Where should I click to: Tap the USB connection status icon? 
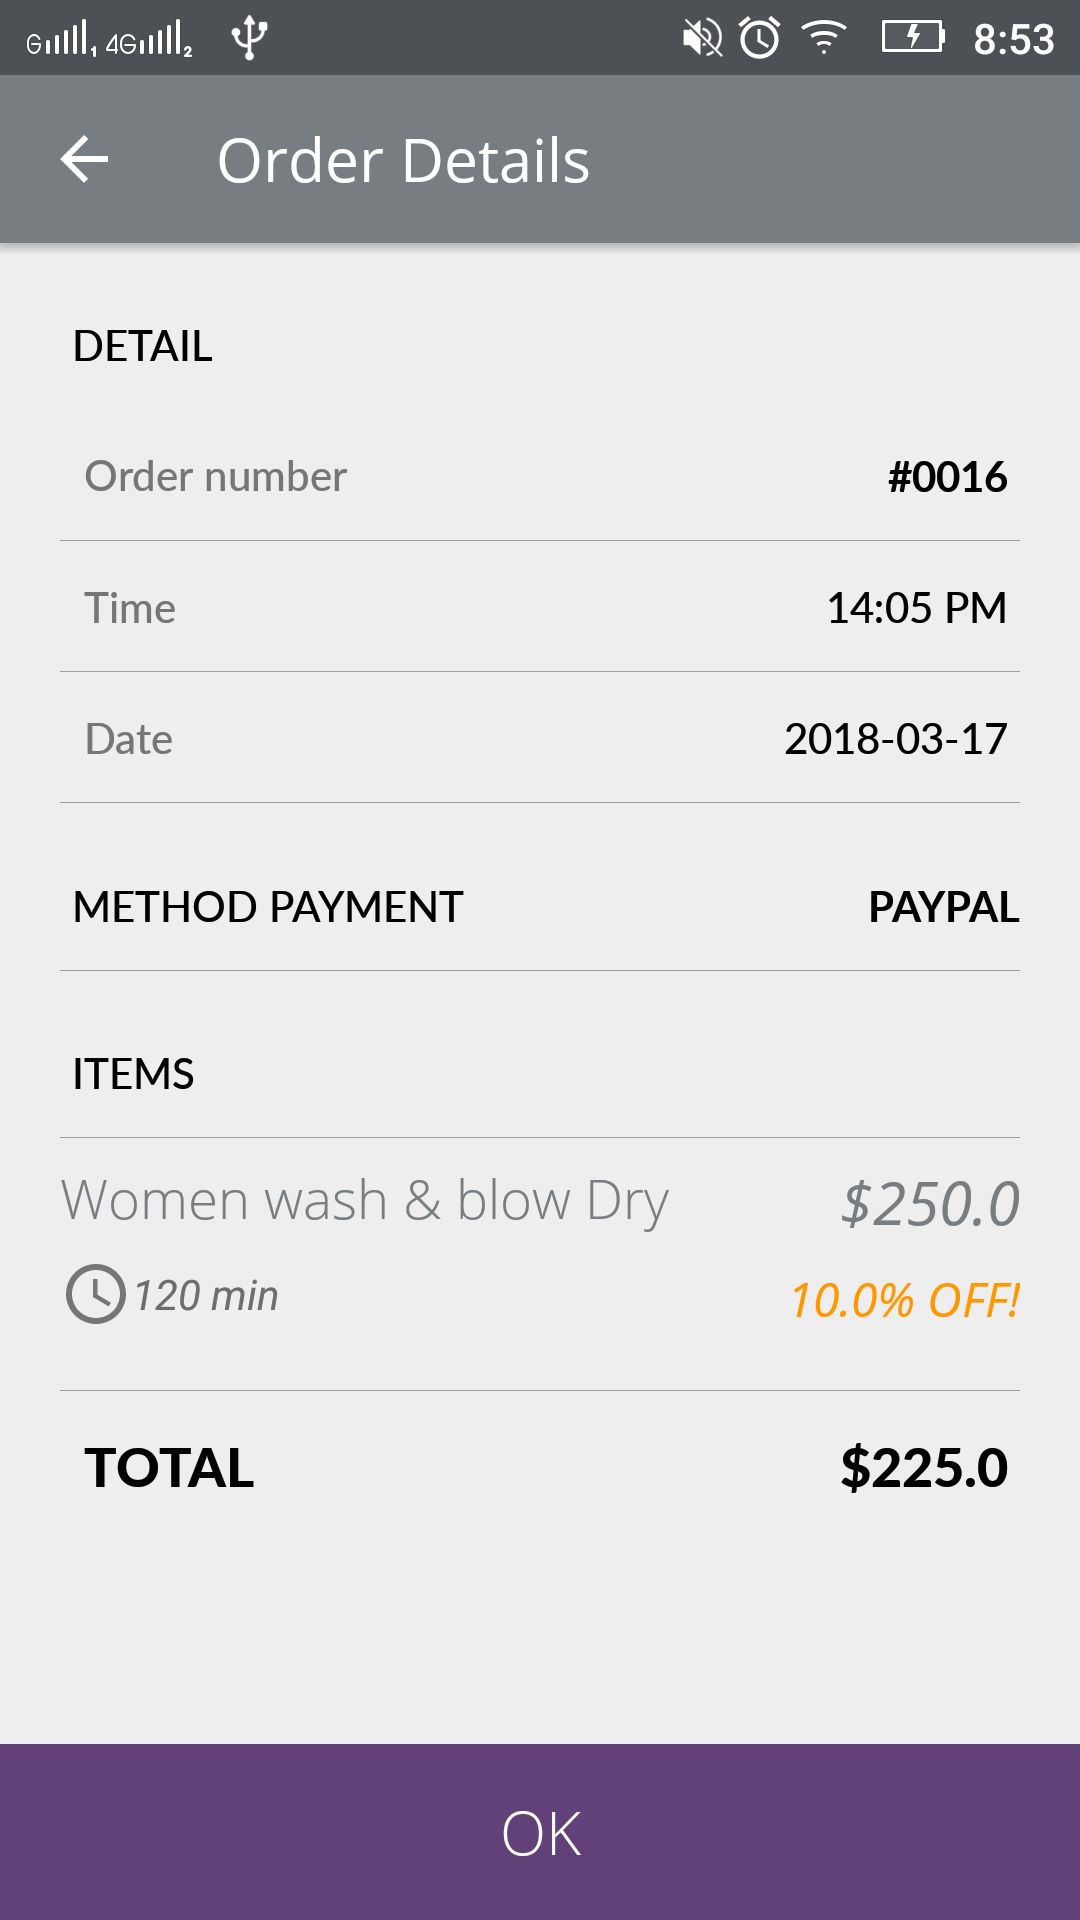(249, 38)
